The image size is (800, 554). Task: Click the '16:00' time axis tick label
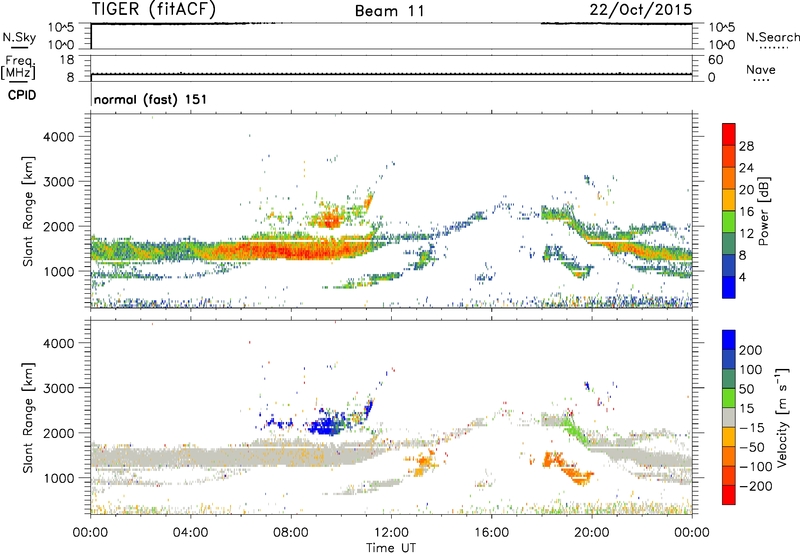pos(491,533)
